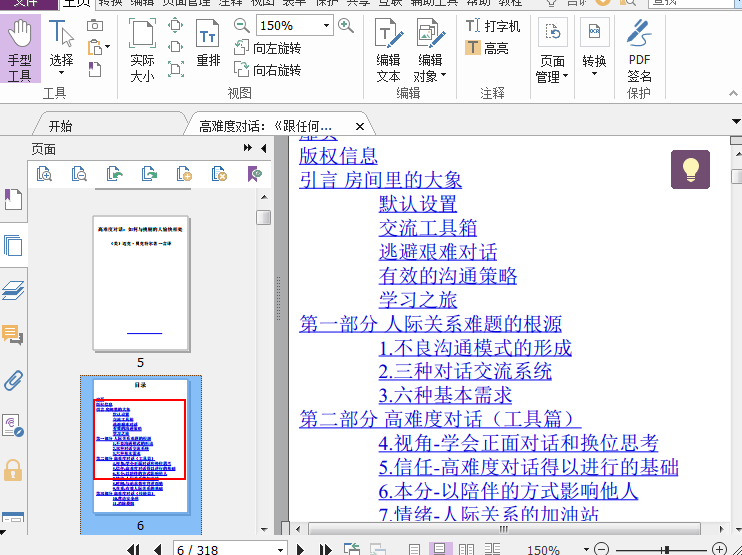742x555 pixels.
Task: Toggle the Typewriter (打字机) tool
Action: [x=493, y=26]
